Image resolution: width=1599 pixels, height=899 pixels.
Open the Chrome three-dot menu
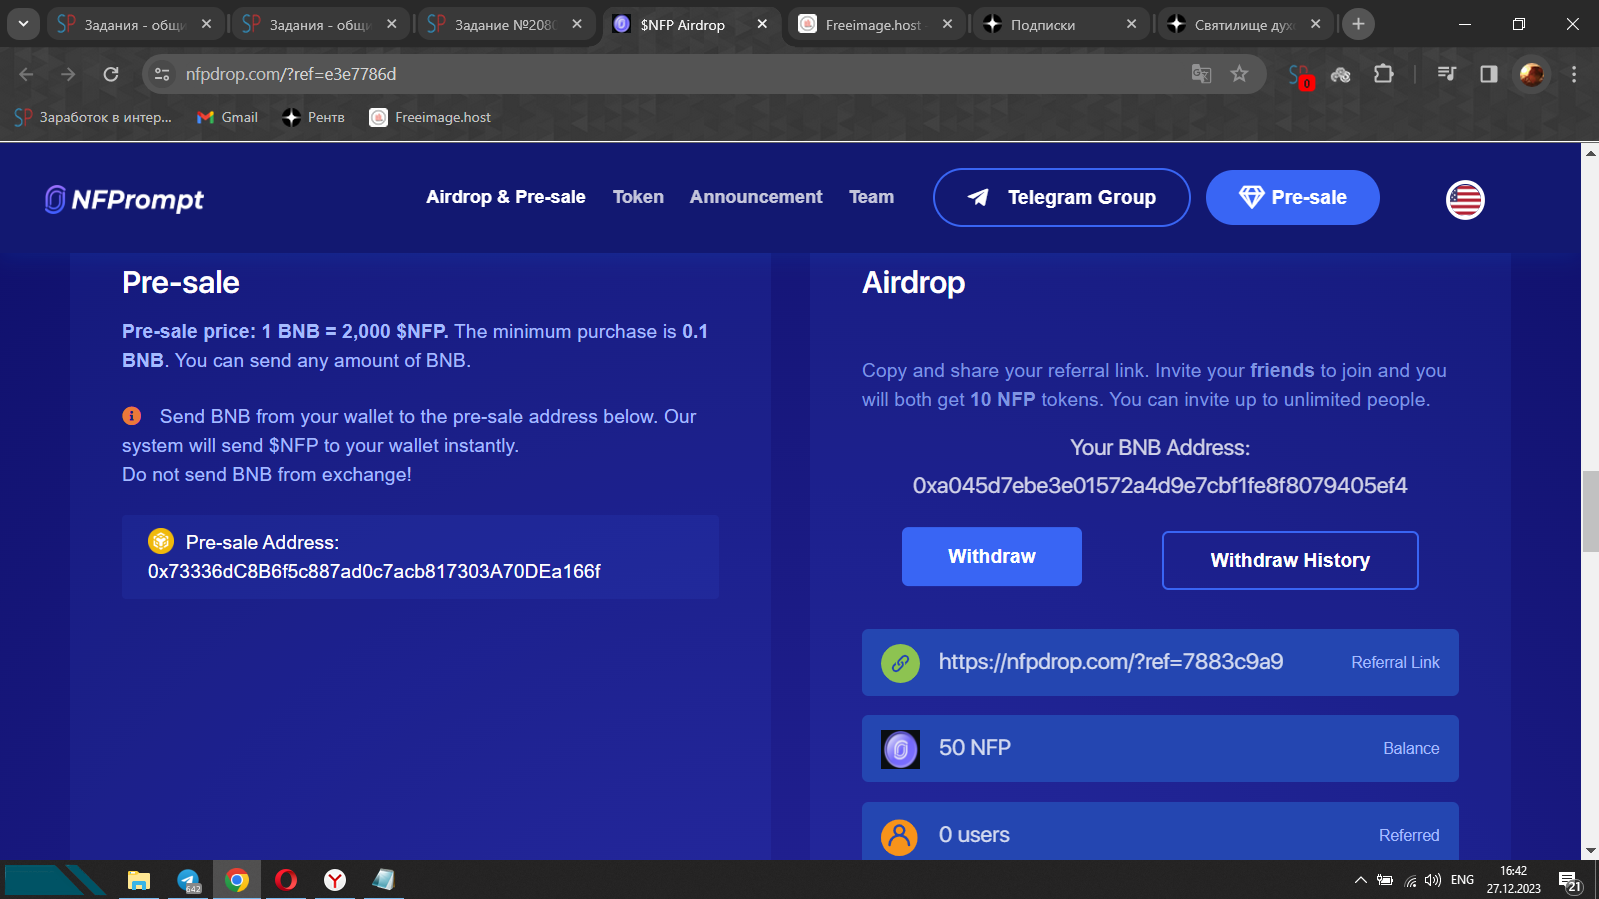1574,74
